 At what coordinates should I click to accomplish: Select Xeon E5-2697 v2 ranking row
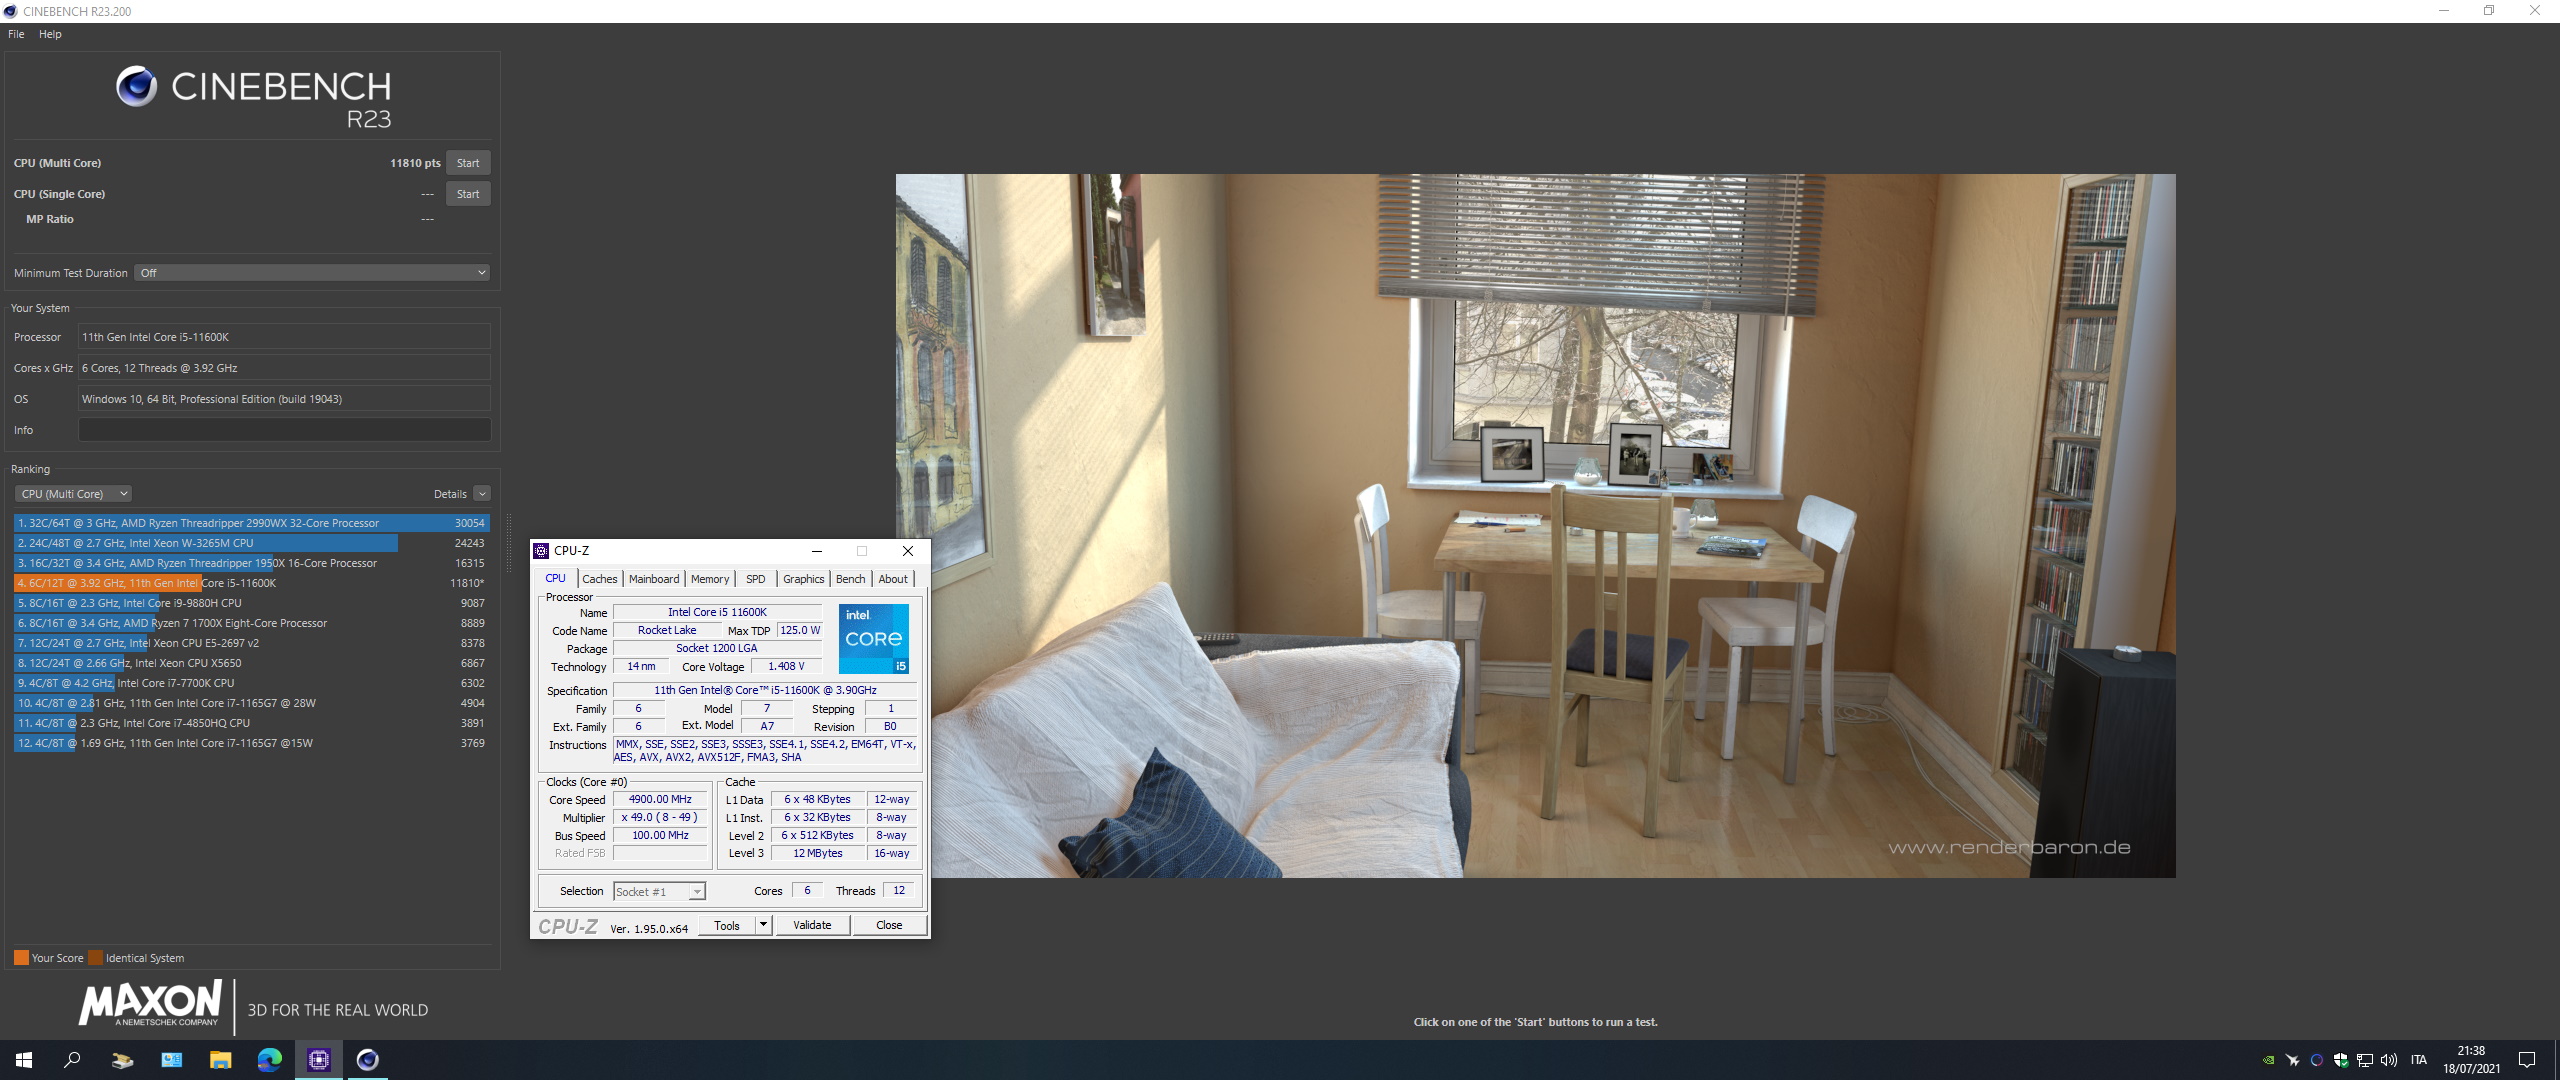[x=252, y=643]
